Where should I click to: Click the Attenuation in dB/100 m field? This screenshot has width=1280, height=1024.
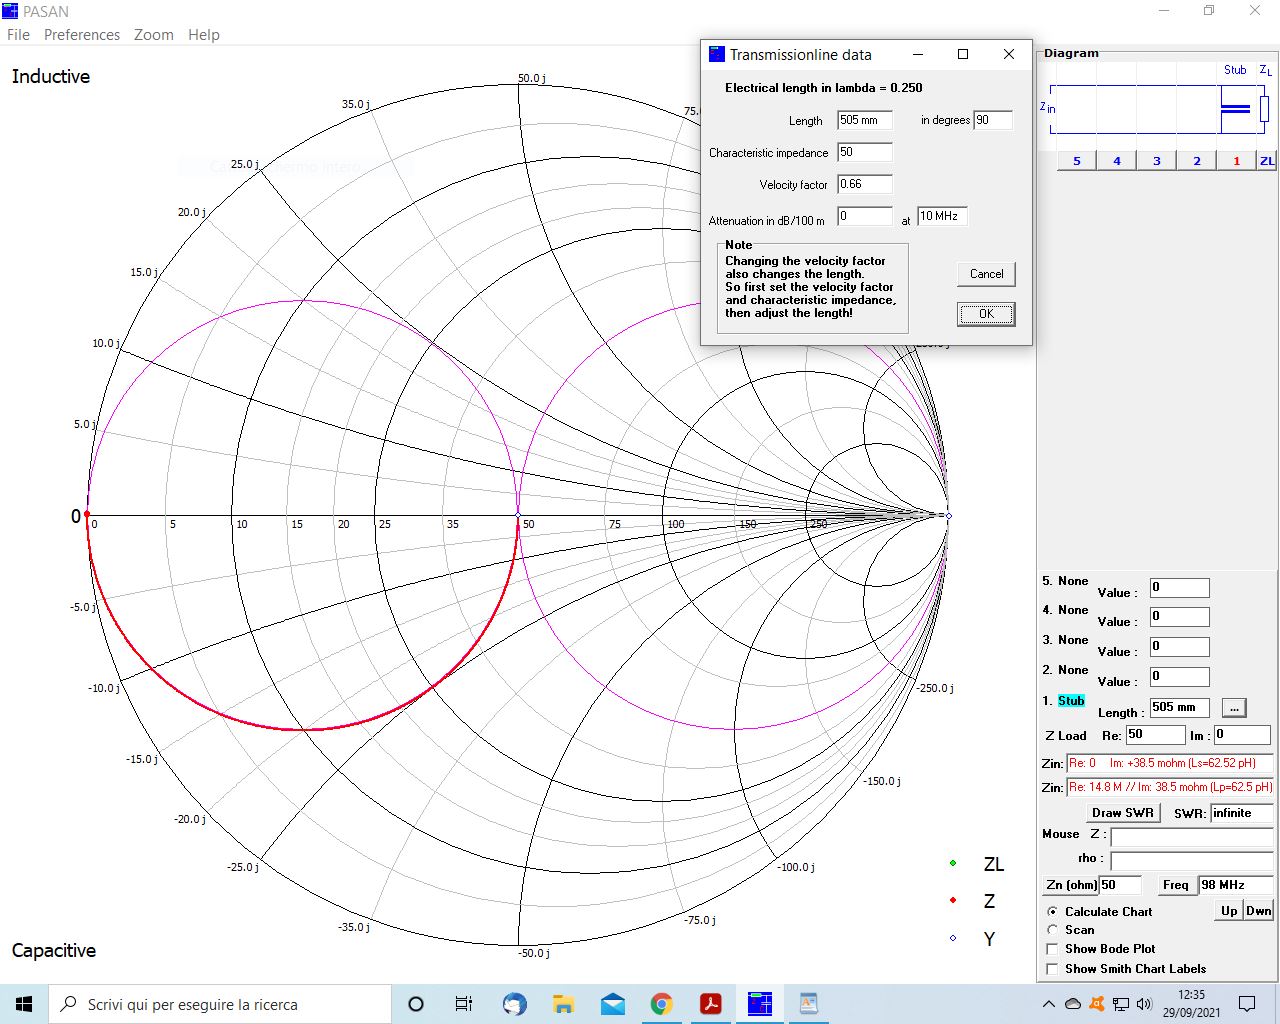[865, 216]
